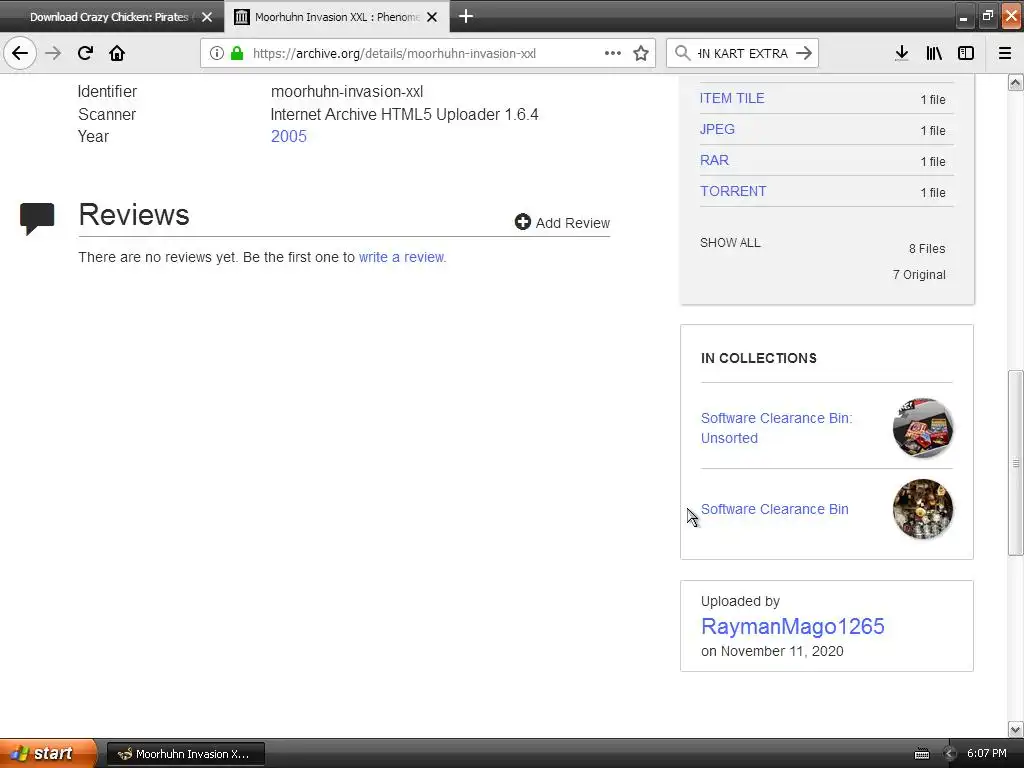Show site information icon in address bar
The image size is (1024, 768).
point(217,53)
